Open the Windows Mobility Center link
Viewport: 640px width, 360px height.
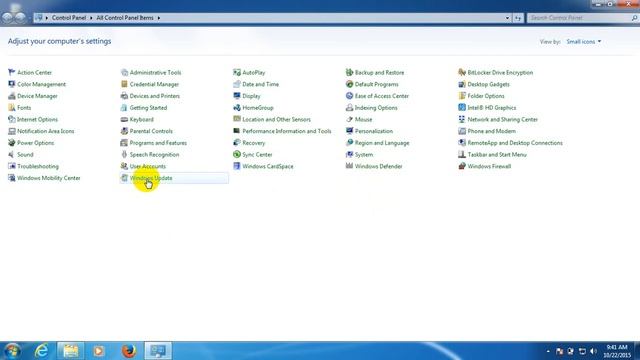[x=49, y=178]
